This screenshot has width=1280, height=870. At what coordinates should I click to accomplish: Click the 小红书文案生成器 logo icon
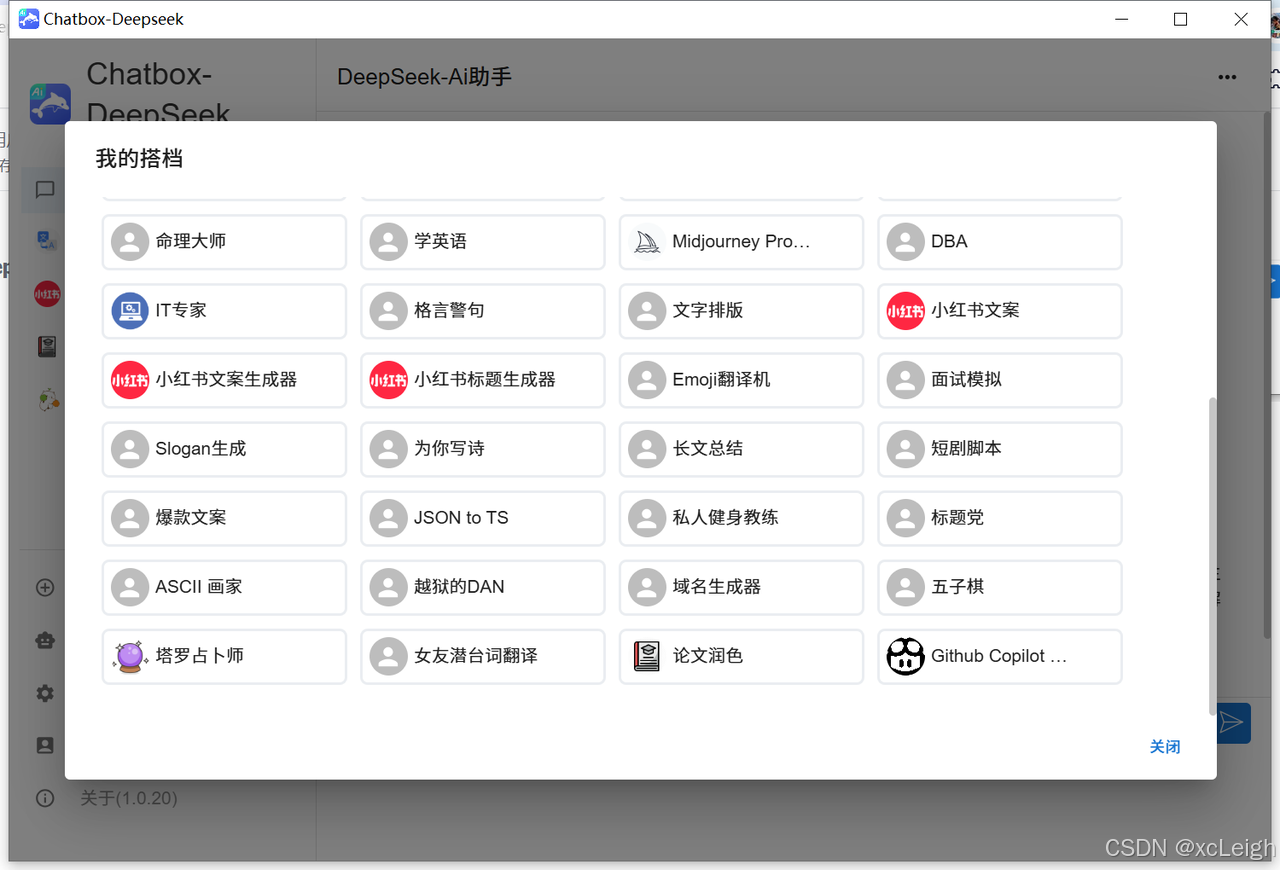(x=130, y=380)
